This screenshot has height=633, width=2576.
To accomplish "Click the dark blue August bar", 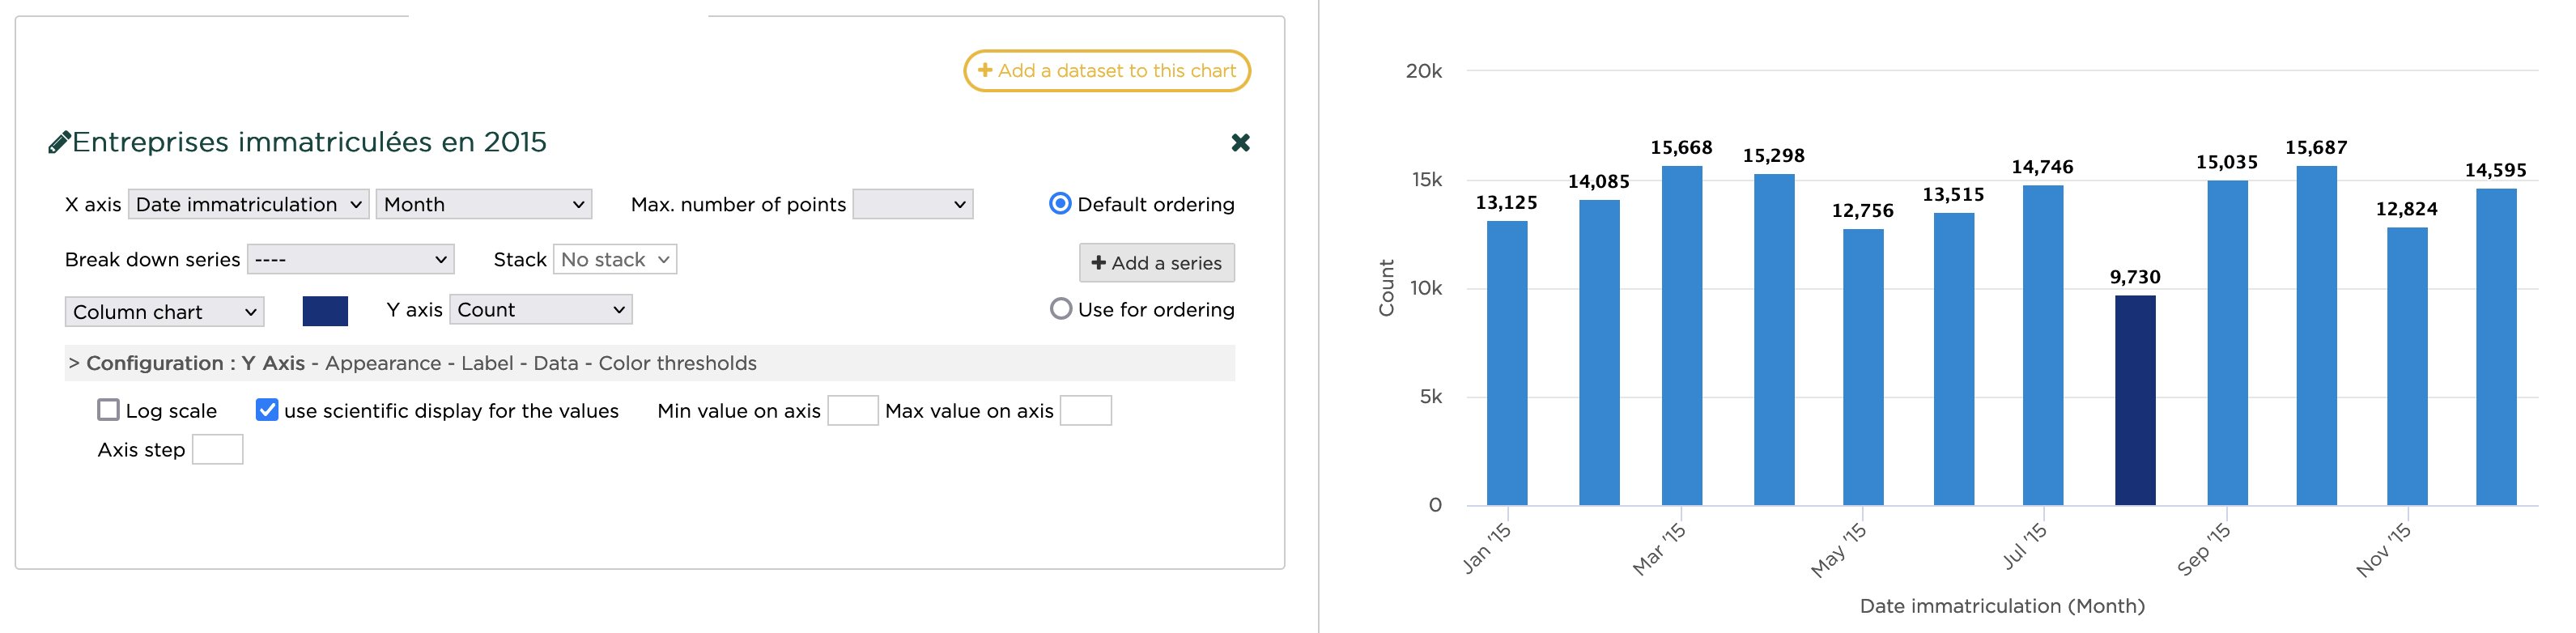I will pyautogui.click(x=2134, y=400).
